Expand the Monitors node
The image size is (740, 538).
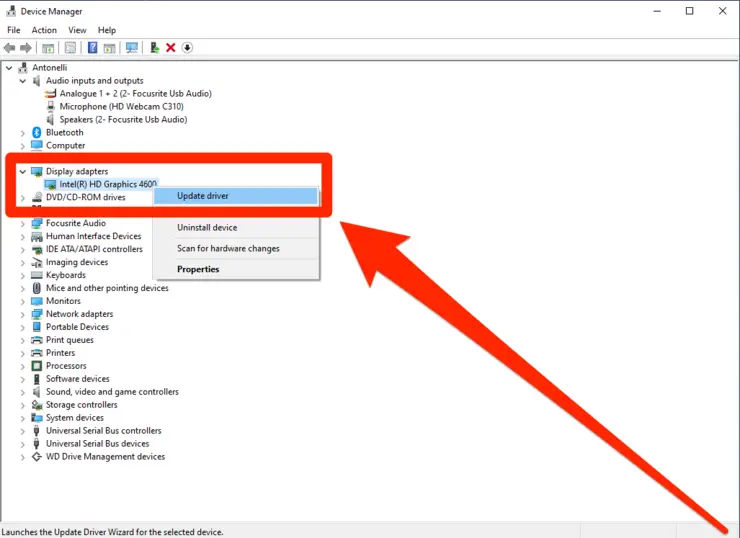[23, 302]
